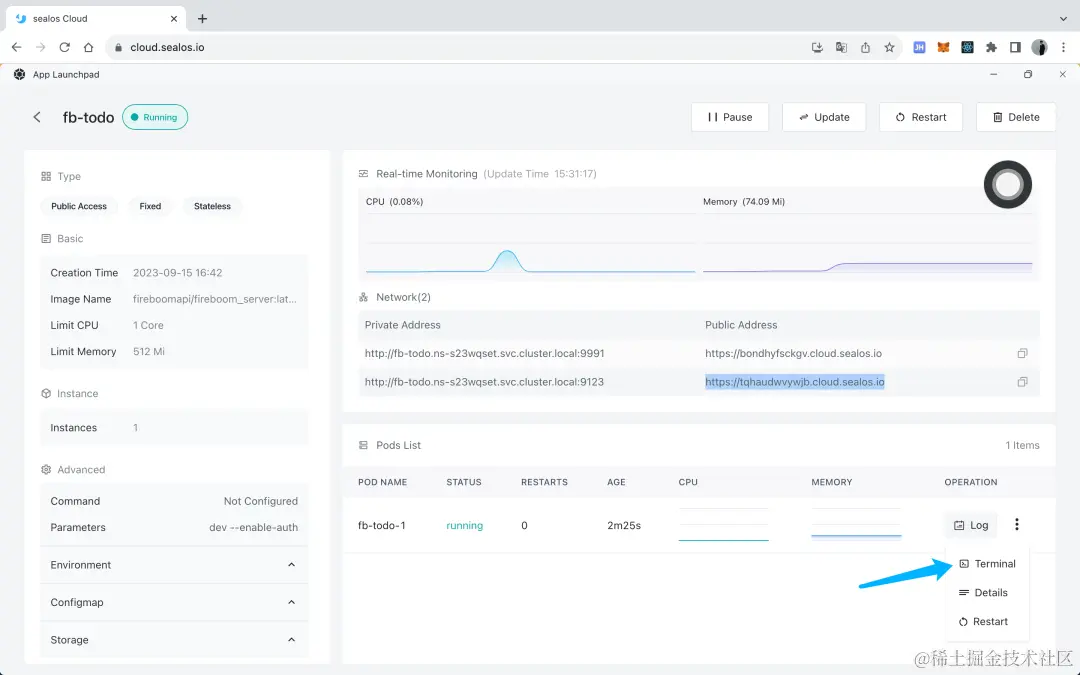
Task: Copy the bondhyfsckgv public address
Action: point(1022,353)
